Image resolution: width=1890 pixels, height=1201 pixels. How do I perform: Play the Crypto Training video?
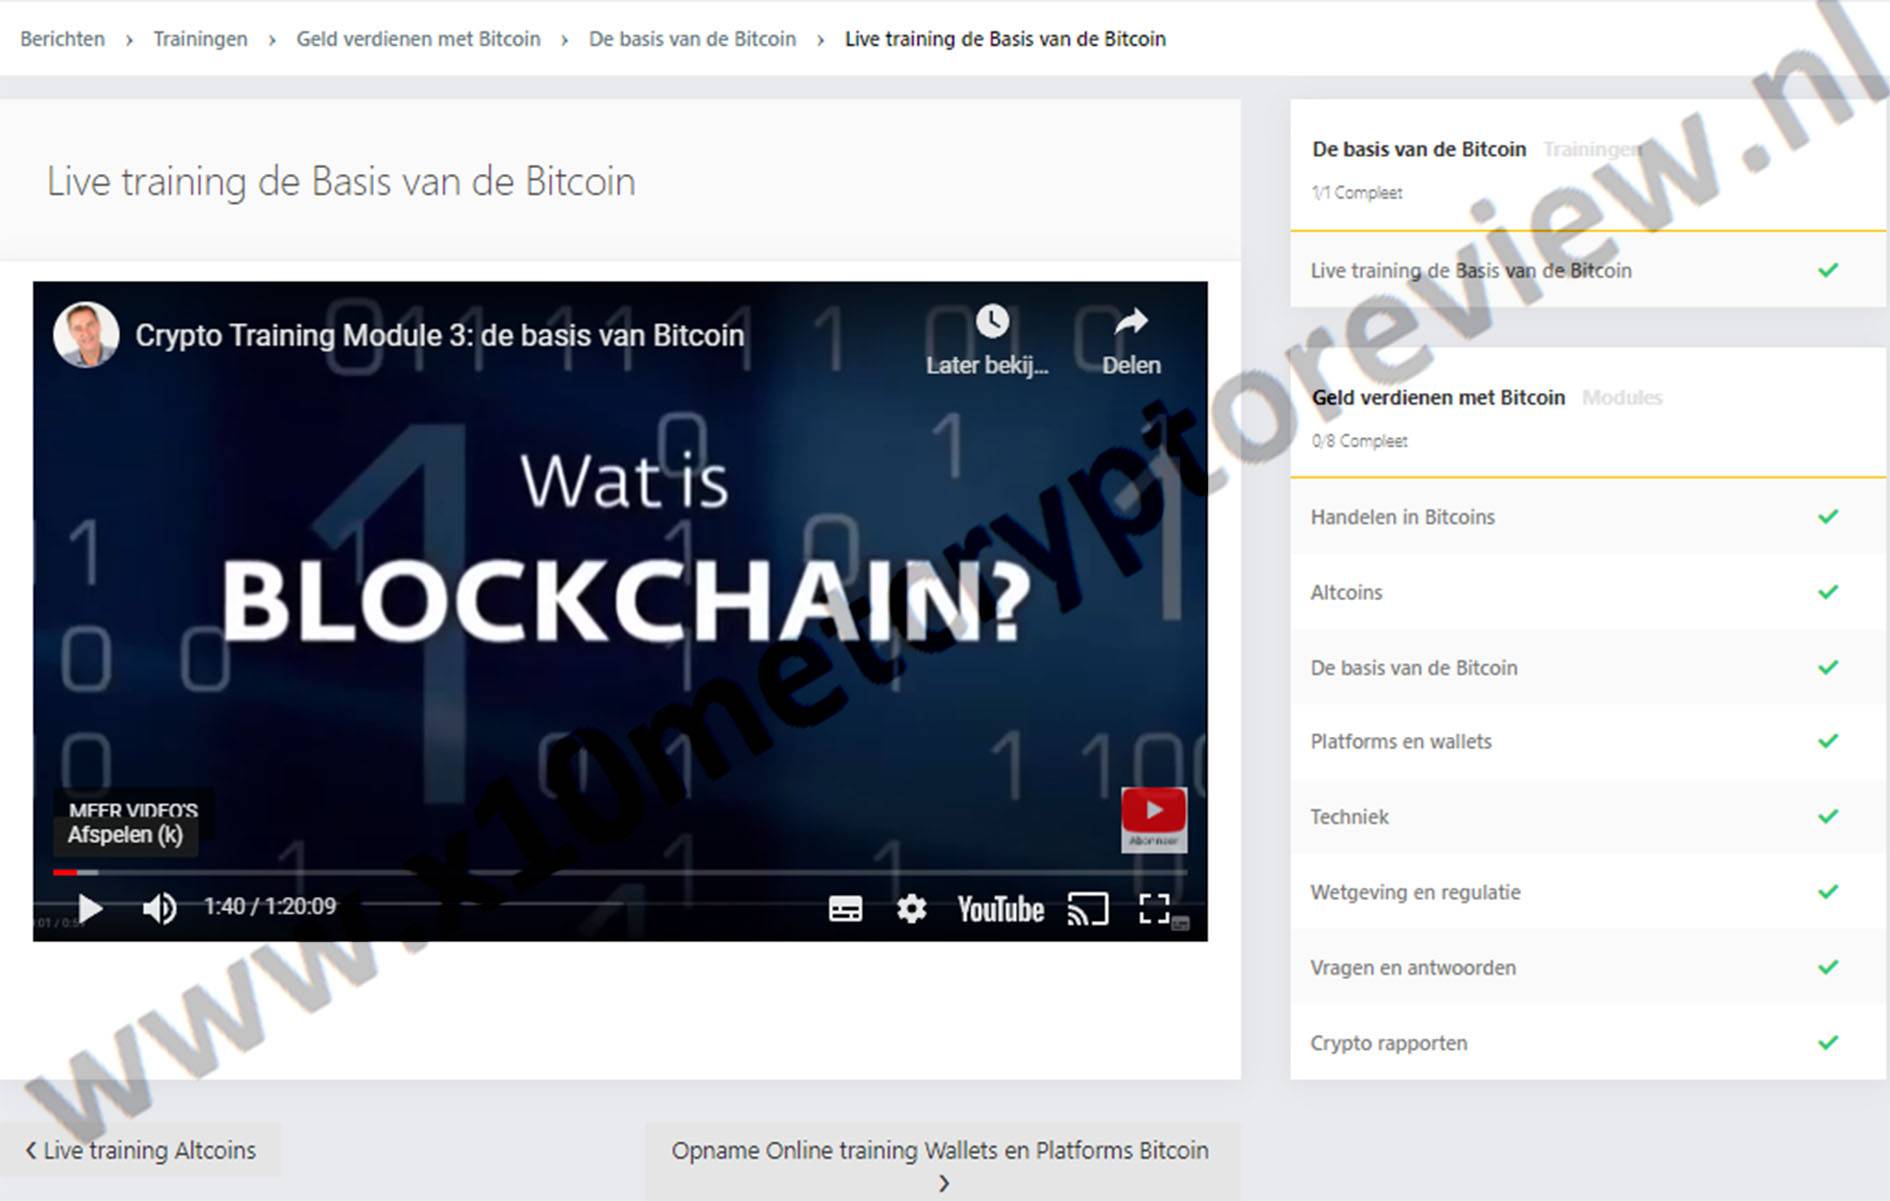[90, 908]
